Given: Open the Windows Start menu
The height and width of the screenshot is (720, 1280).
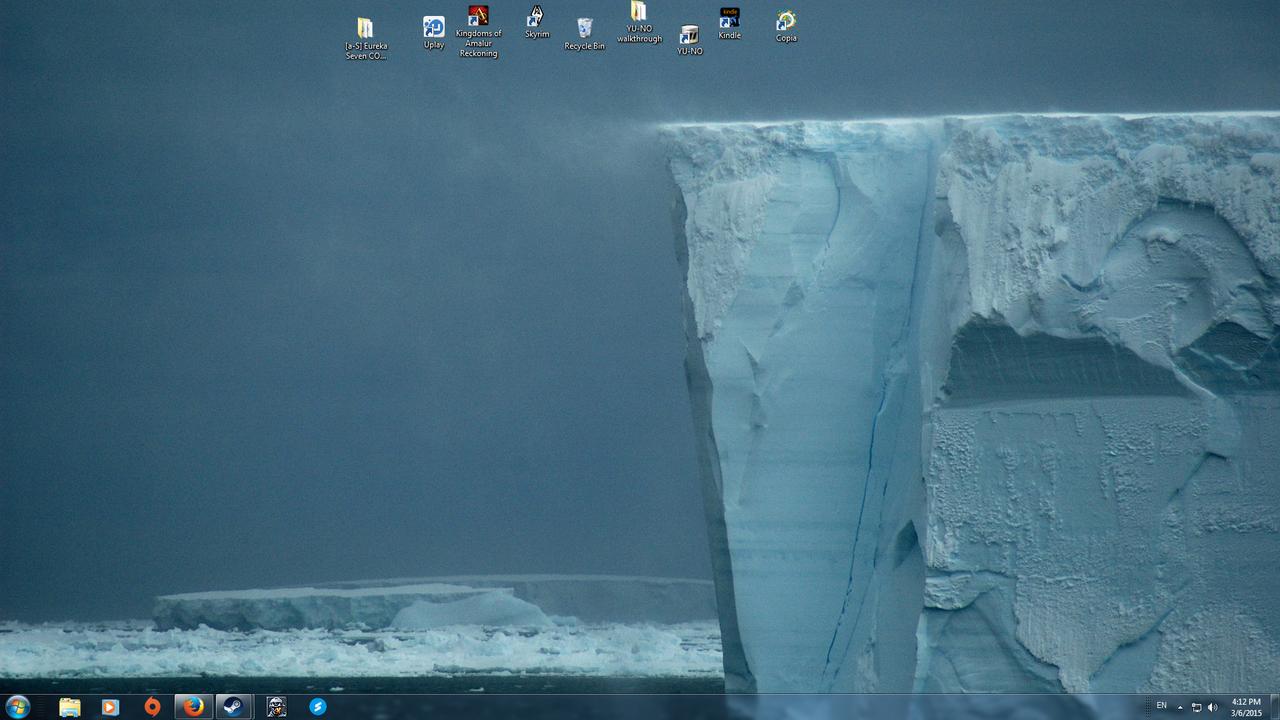Looking at the screenshot, I should 17,707.
